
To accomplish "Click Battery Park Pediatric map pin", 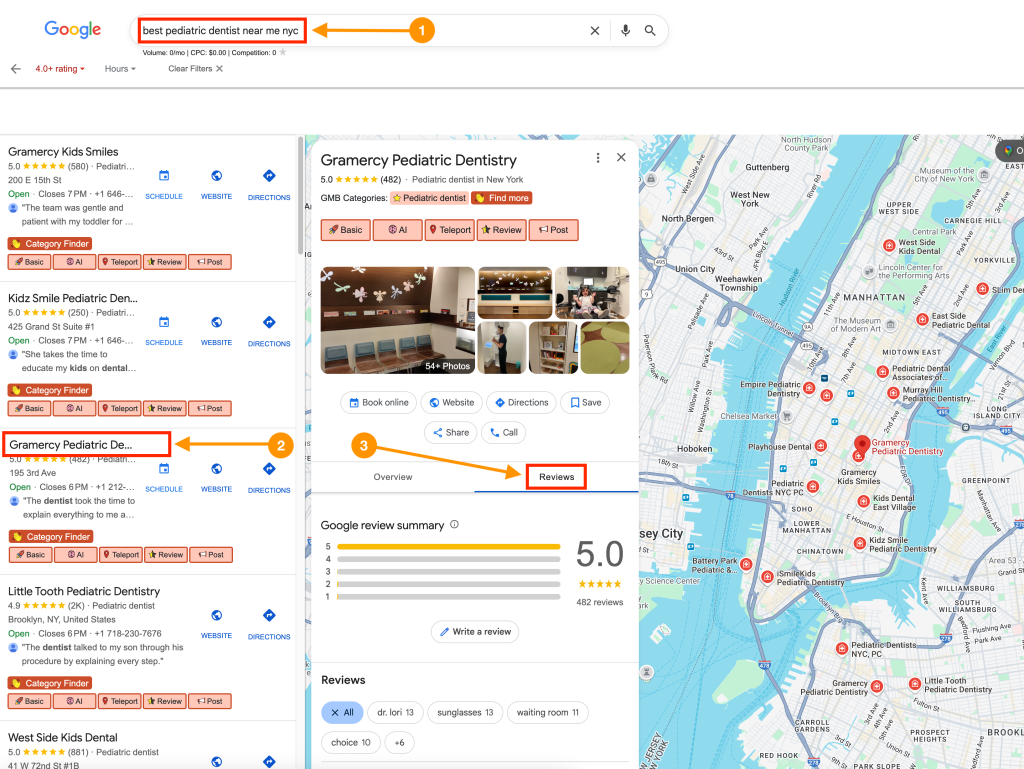I will tap(746, 564).
